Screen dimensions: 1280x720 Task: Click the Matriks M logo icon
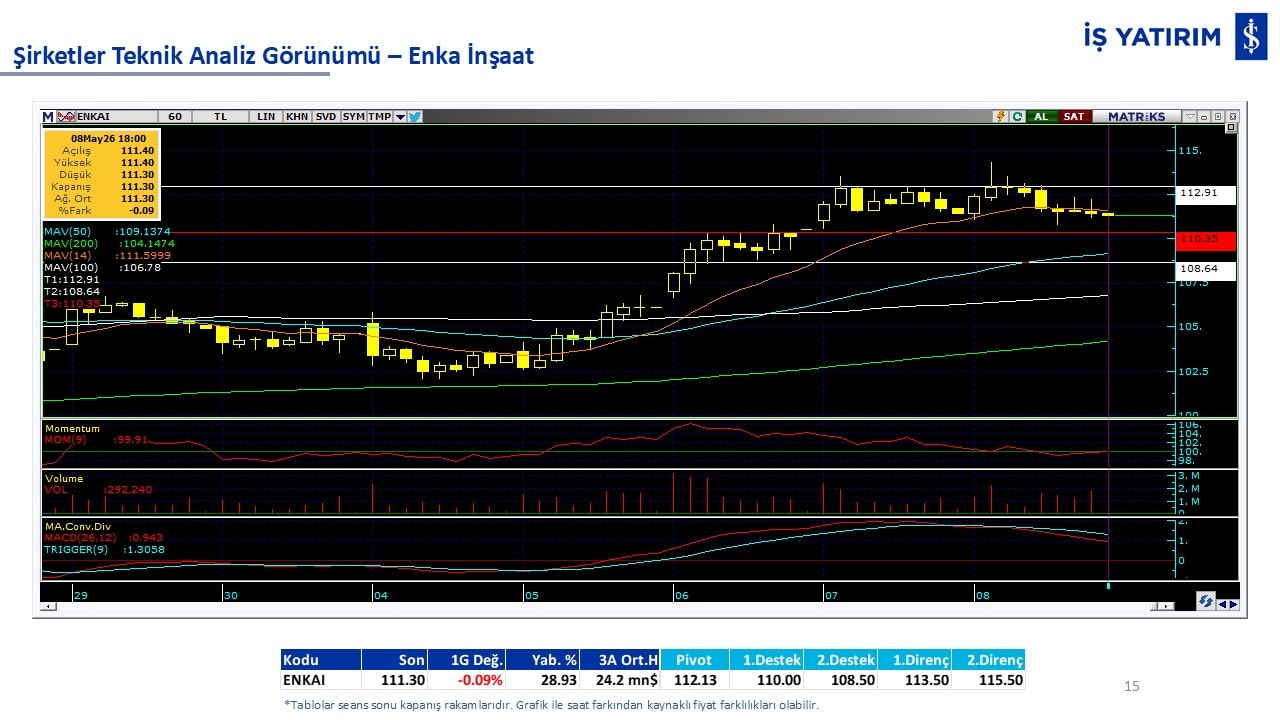pyautogui.click(x=47, y=116)
